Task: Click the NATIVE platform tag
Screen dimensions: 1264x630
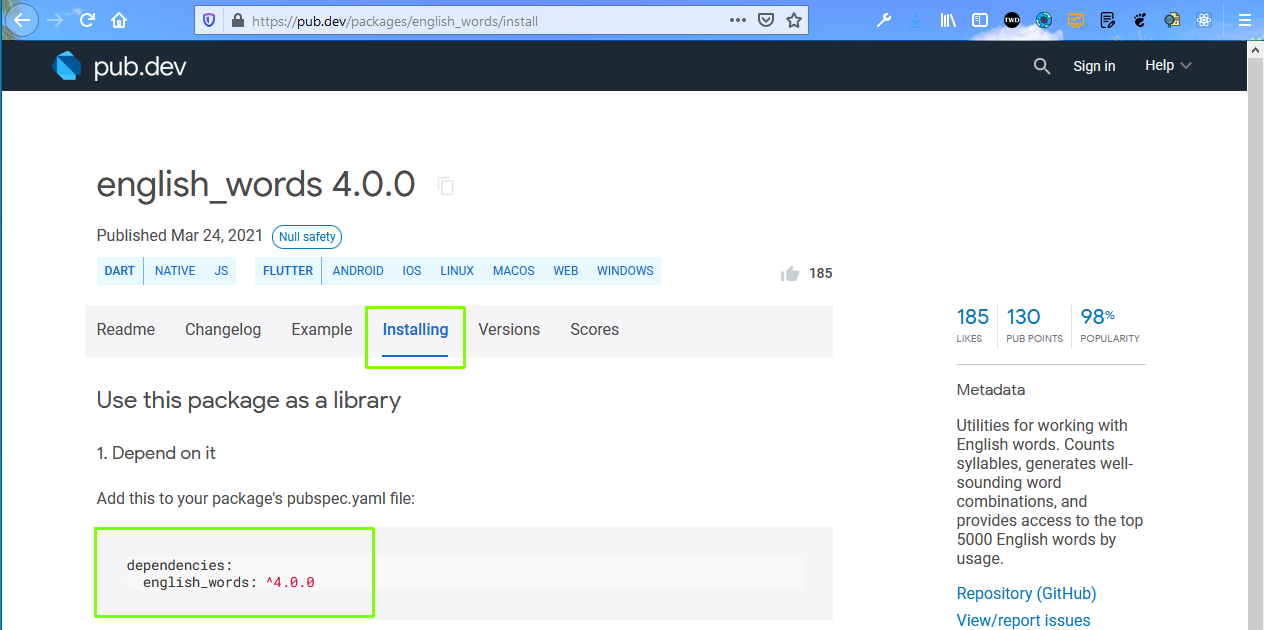Action: (175, 271)
